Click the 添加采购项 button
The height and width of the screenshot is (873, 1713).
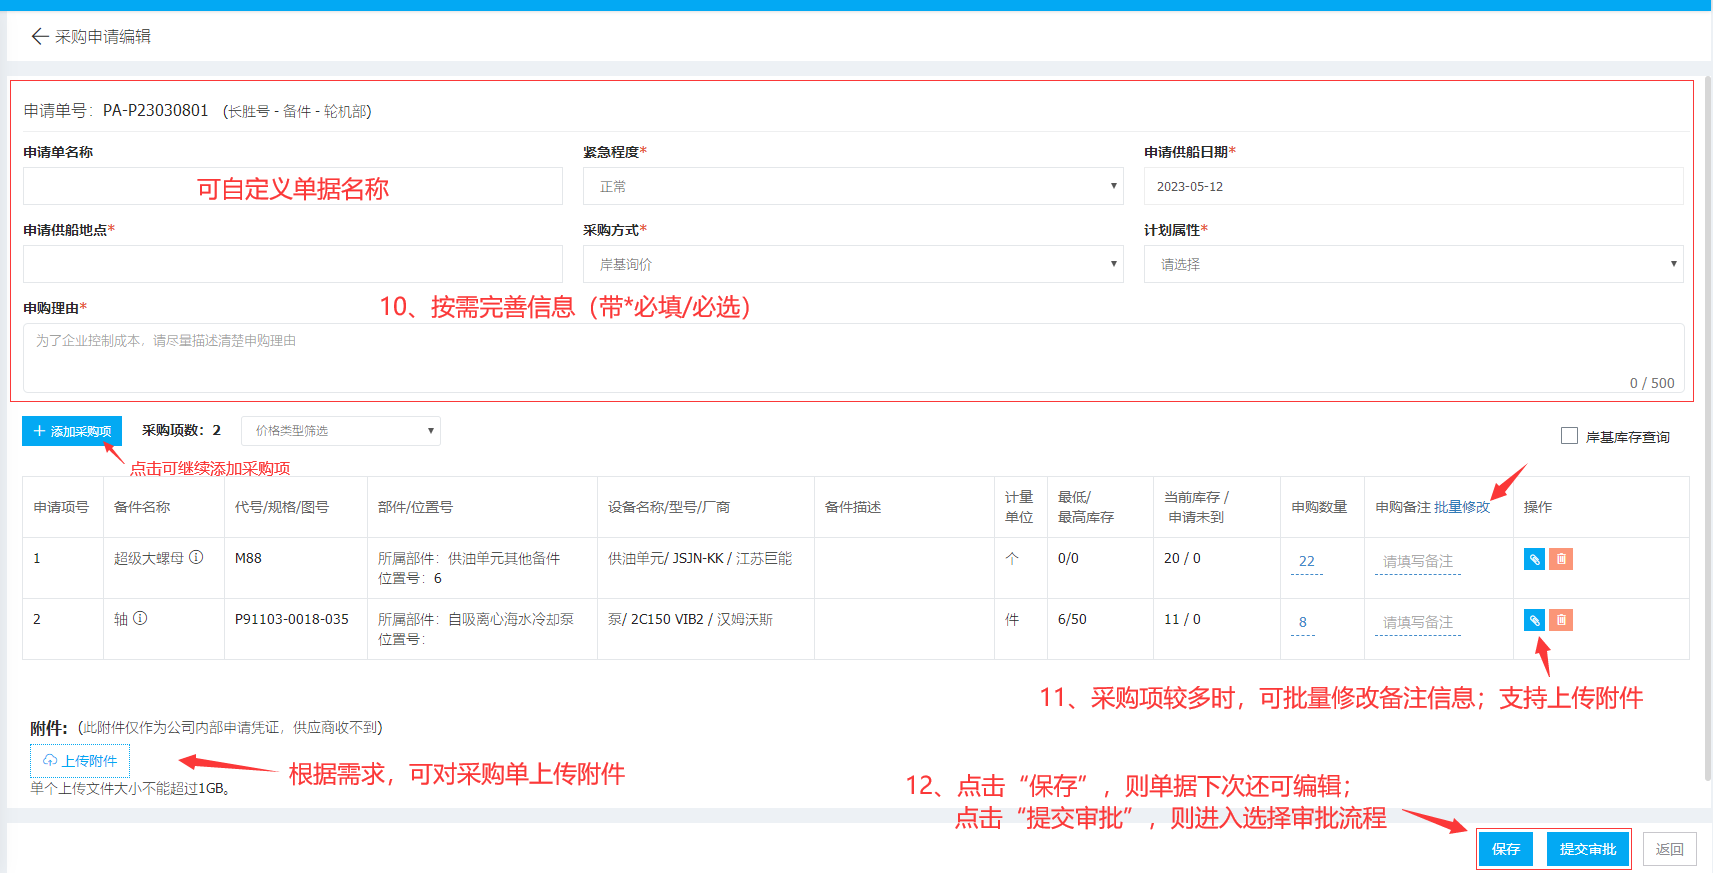coord(72,431)
